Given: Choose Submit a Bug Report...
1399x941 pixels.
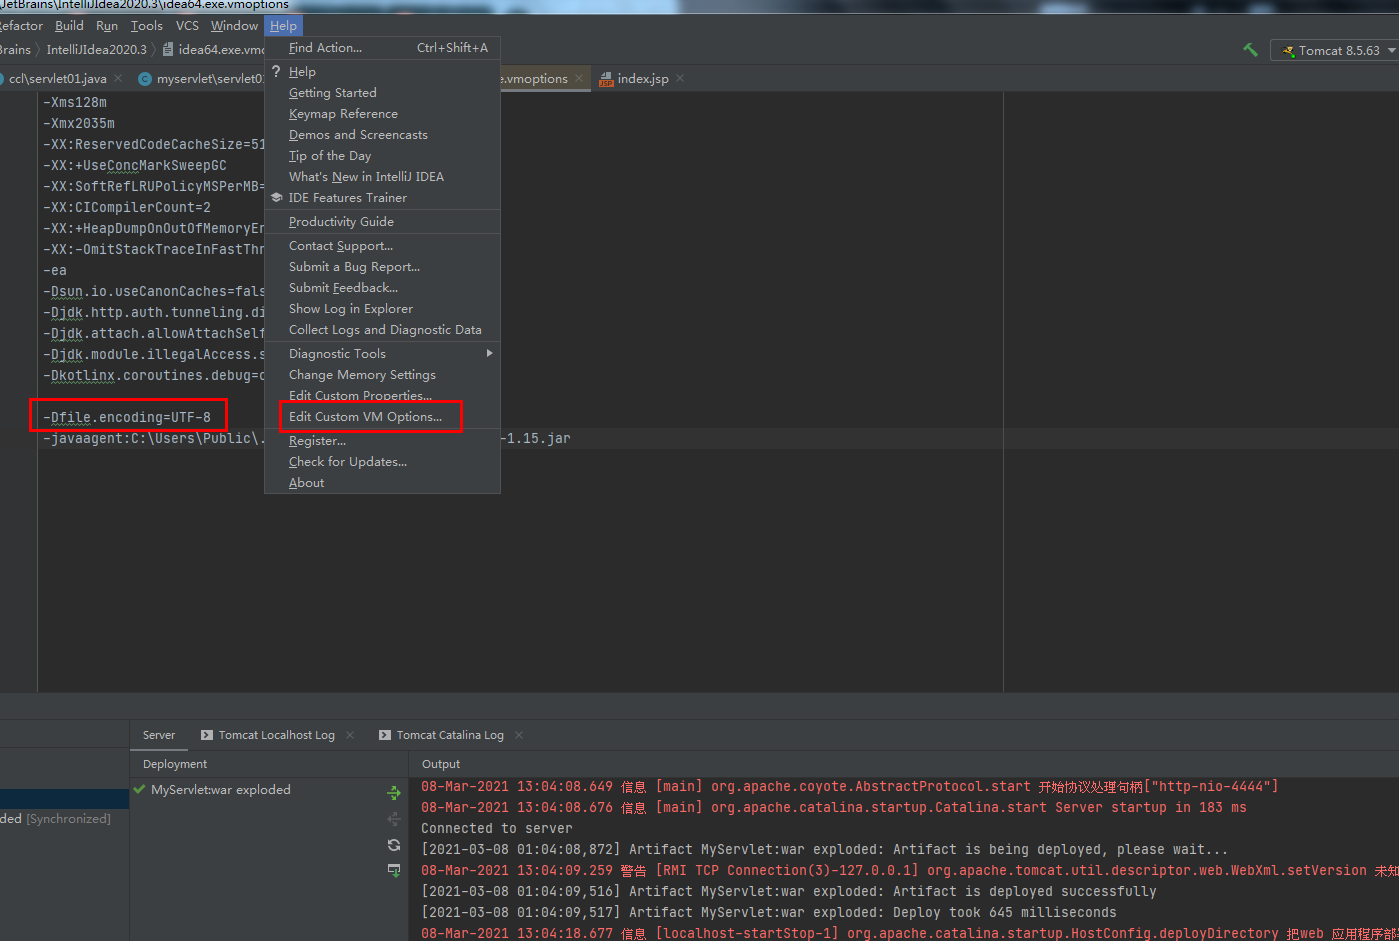Looking at the screenshot, I should coord(382,266).
